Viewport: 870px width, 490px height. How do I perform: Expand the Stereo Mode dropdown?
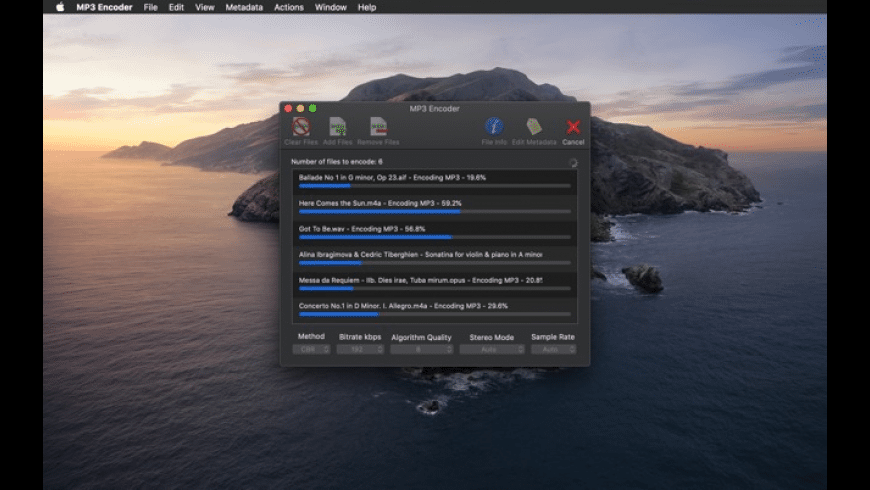[x=492, y=349]
